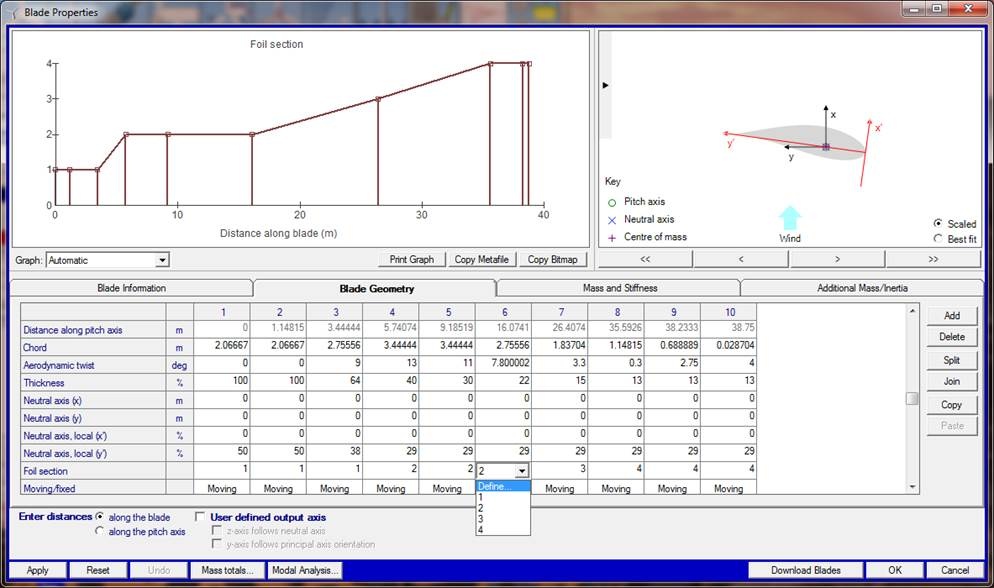
Task: Select foil section 1 in dropdown list
Action: pyautogui.click(x=503, y=497)
